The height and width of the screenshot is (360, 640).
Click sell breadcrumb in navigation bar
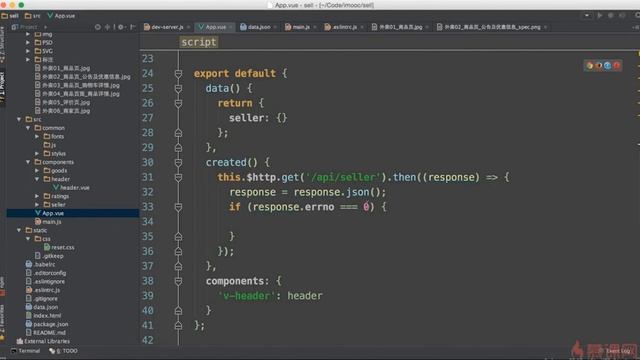pyautogui.click(x=10, y=16)
